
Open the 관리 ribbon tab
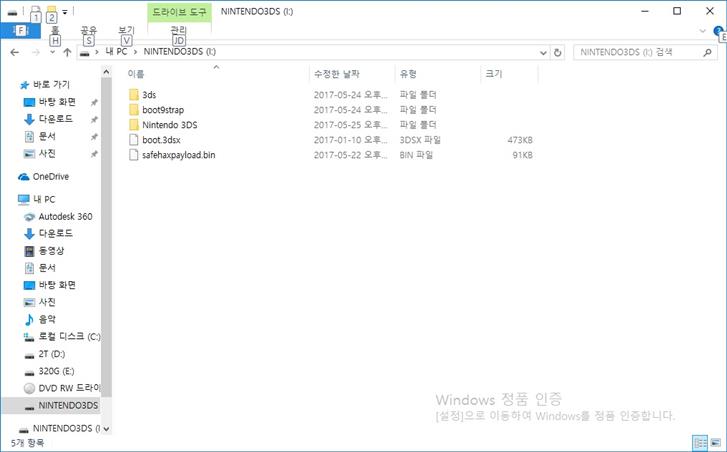click(x=179, y=31)
